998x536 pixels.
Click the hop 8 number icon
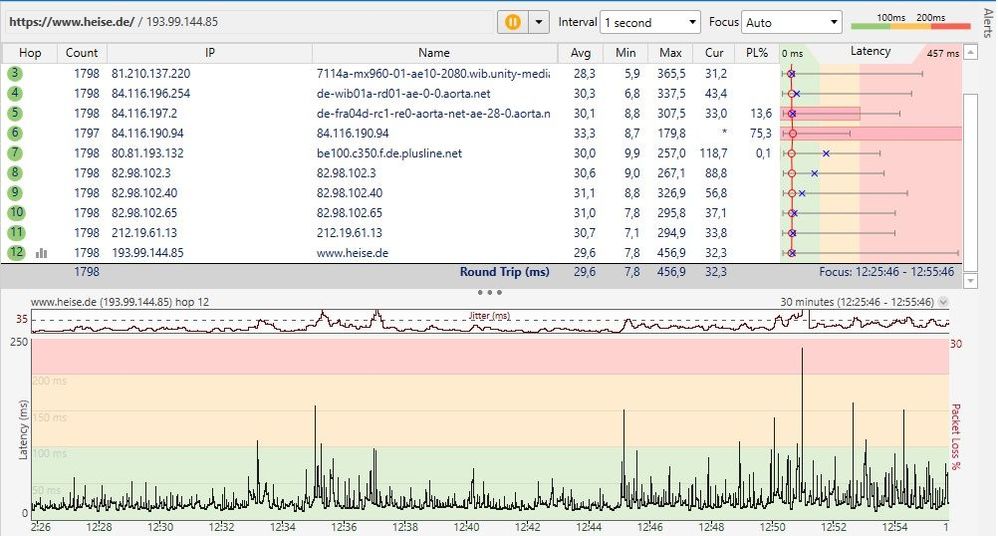tap(16, 173)
